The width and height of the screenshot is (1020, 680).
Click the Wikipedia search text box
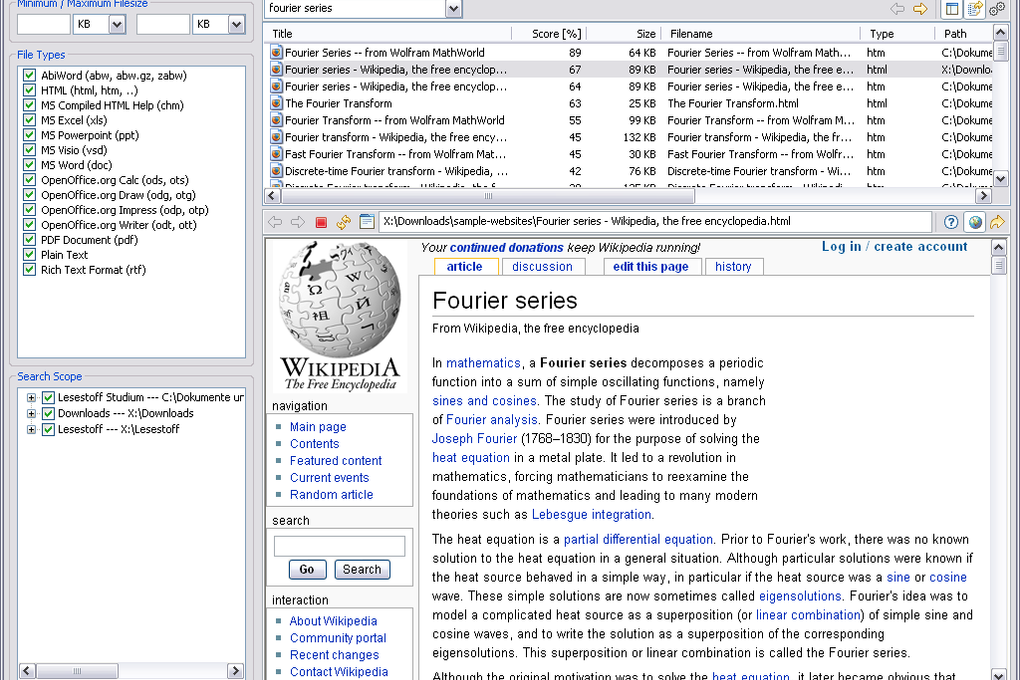(x=340, y=546)
